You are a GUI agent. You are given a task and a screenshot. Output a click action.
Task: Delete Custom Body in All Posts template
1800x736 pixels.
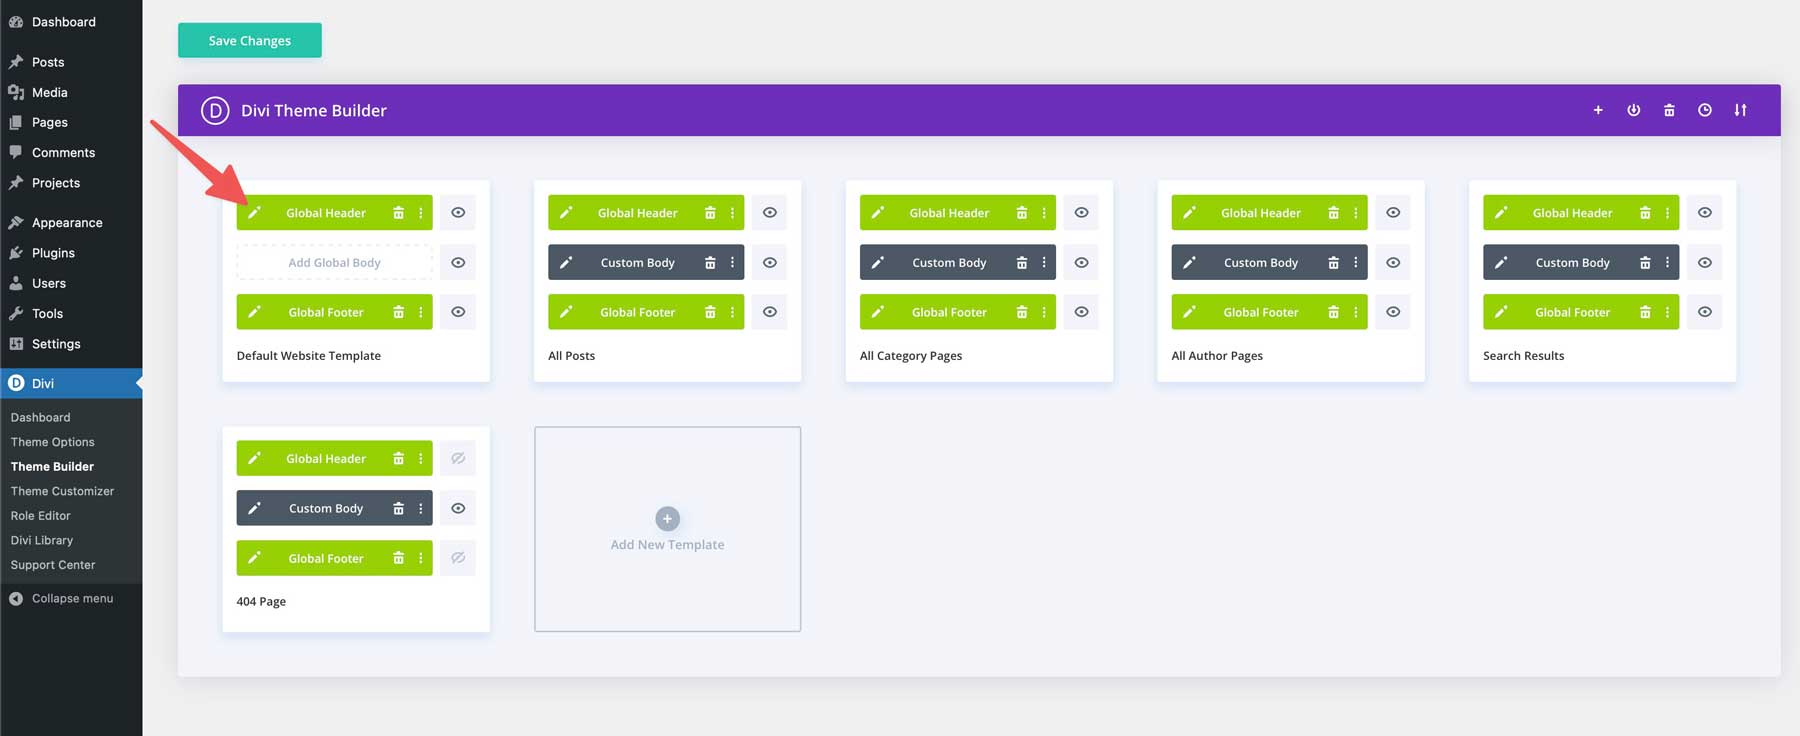[x=710, y=263]
